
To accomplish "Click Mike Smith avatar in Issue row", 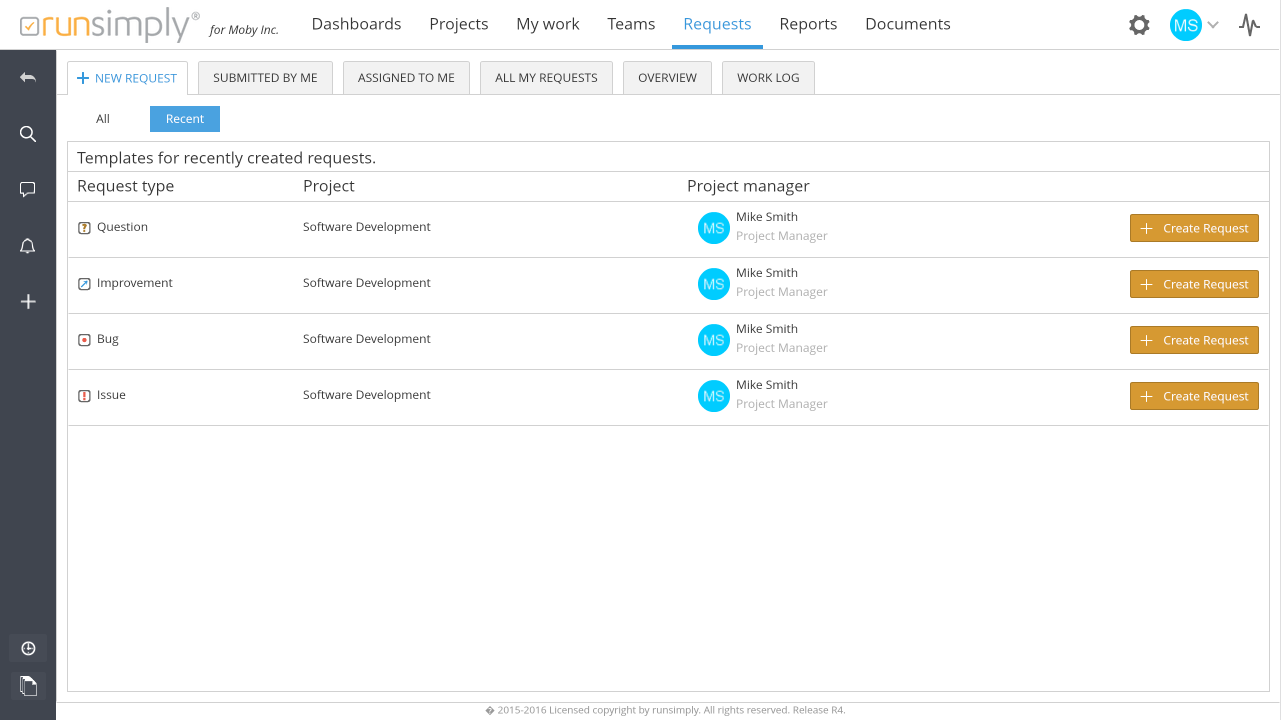I will (x=713, y=396).
